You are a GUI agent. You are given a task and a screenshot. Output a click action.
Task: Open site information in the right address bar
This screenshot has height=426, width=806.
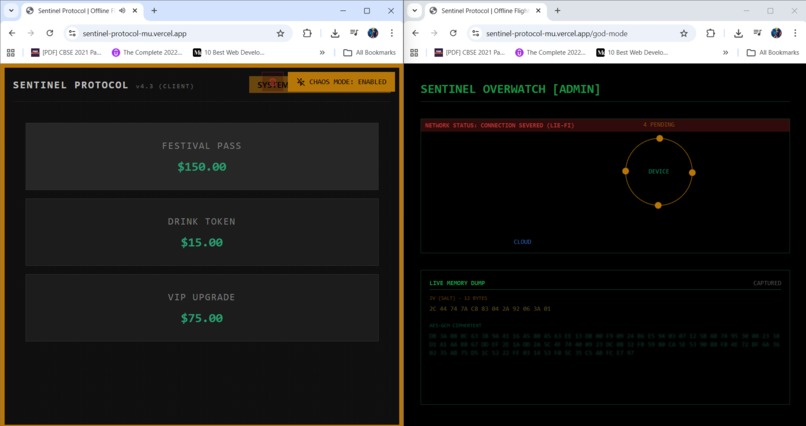[x=476, y=33]
